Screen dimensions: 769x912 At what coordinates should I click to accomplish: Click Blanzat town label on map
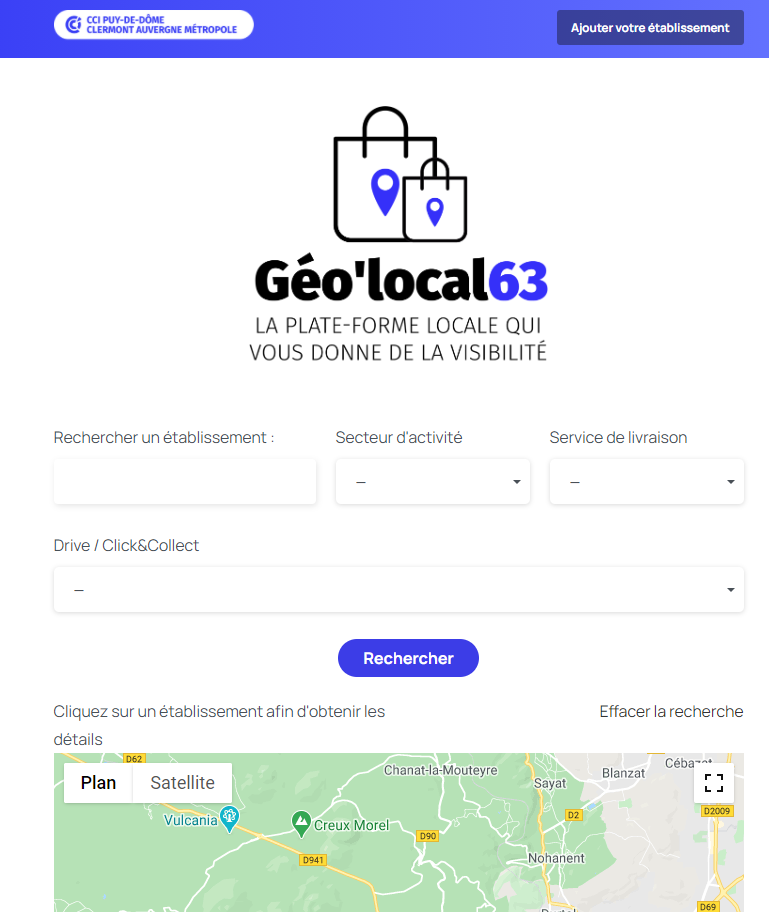(x=623, y=773)
